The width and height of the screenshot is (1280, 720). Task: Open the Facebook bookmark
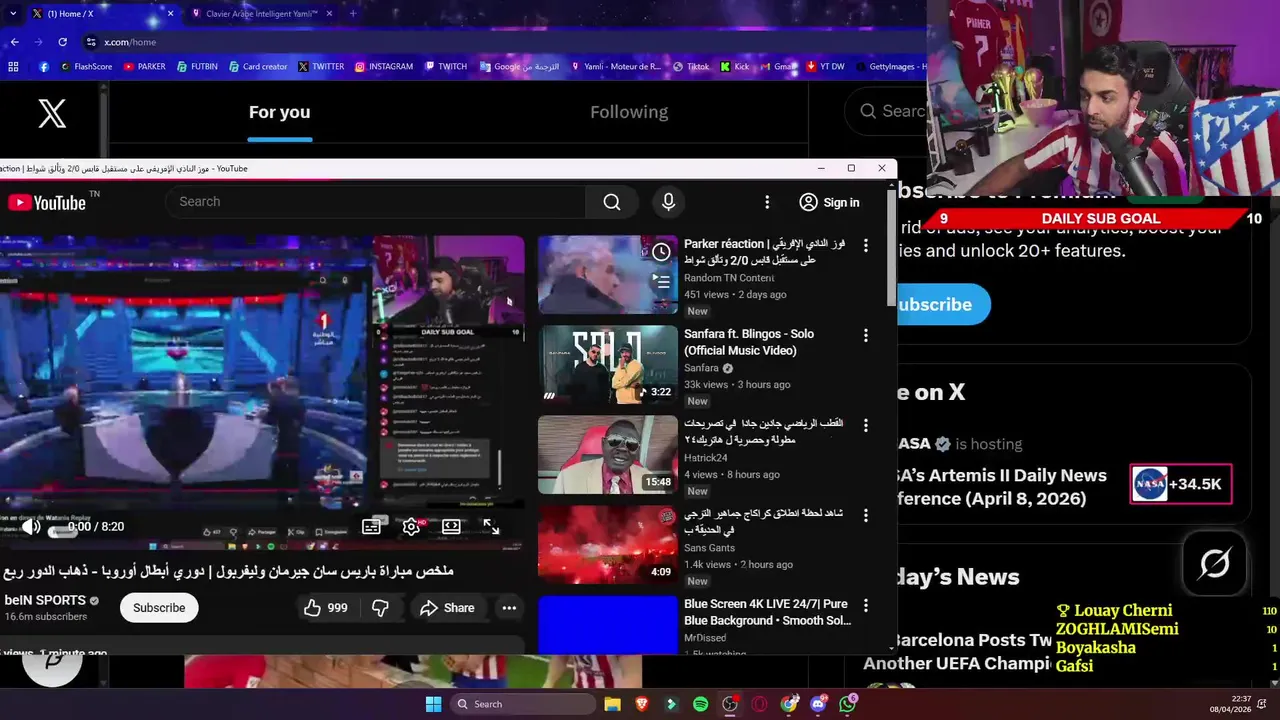click(x=44, y=67)
